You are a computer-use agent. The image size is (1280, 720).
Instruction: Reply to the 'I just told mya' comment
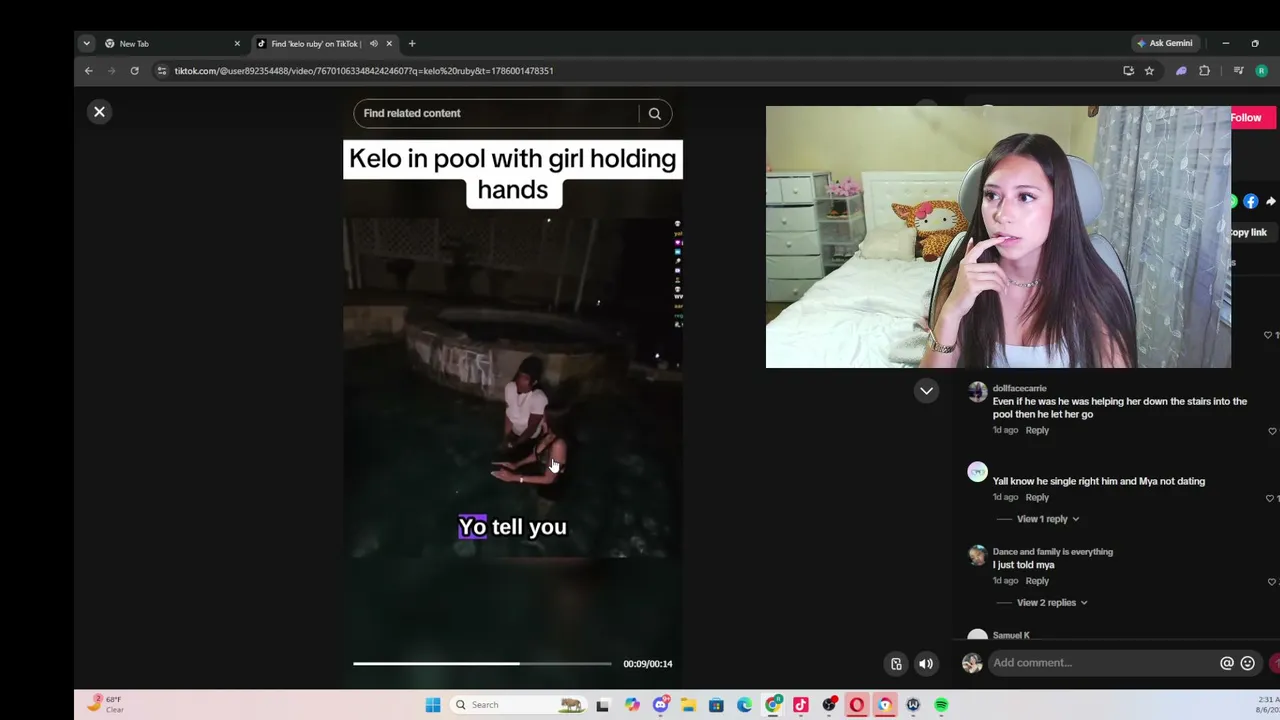[x=1037, y=581]
